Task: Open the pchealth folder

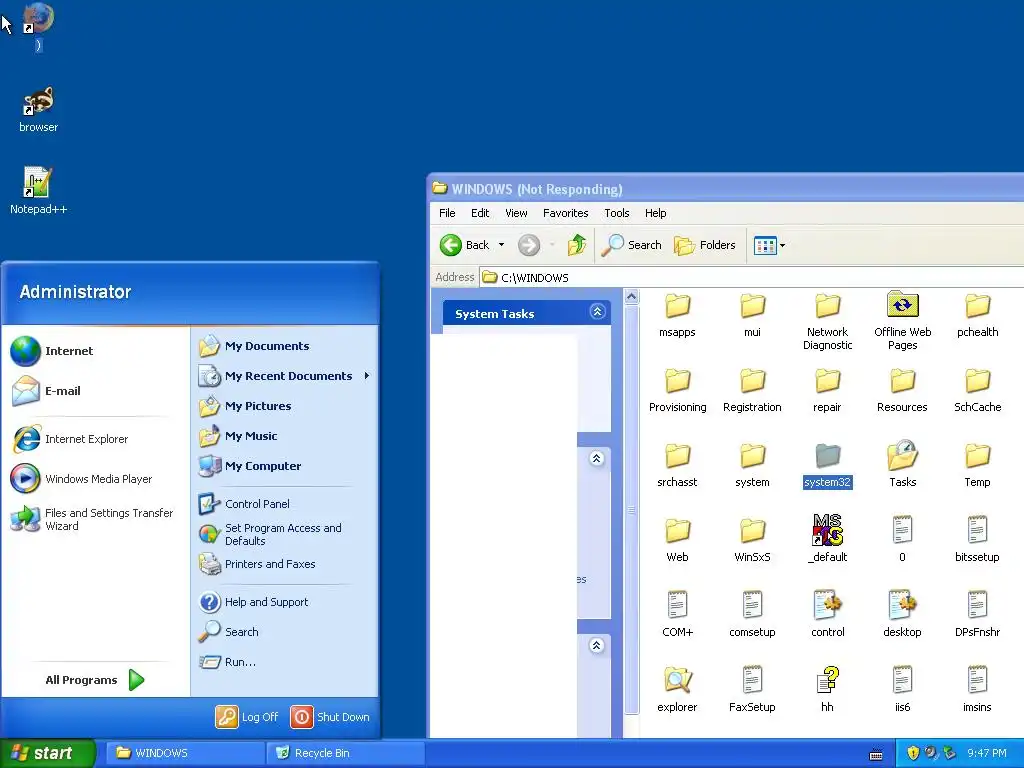Action: tap(978, 315)
